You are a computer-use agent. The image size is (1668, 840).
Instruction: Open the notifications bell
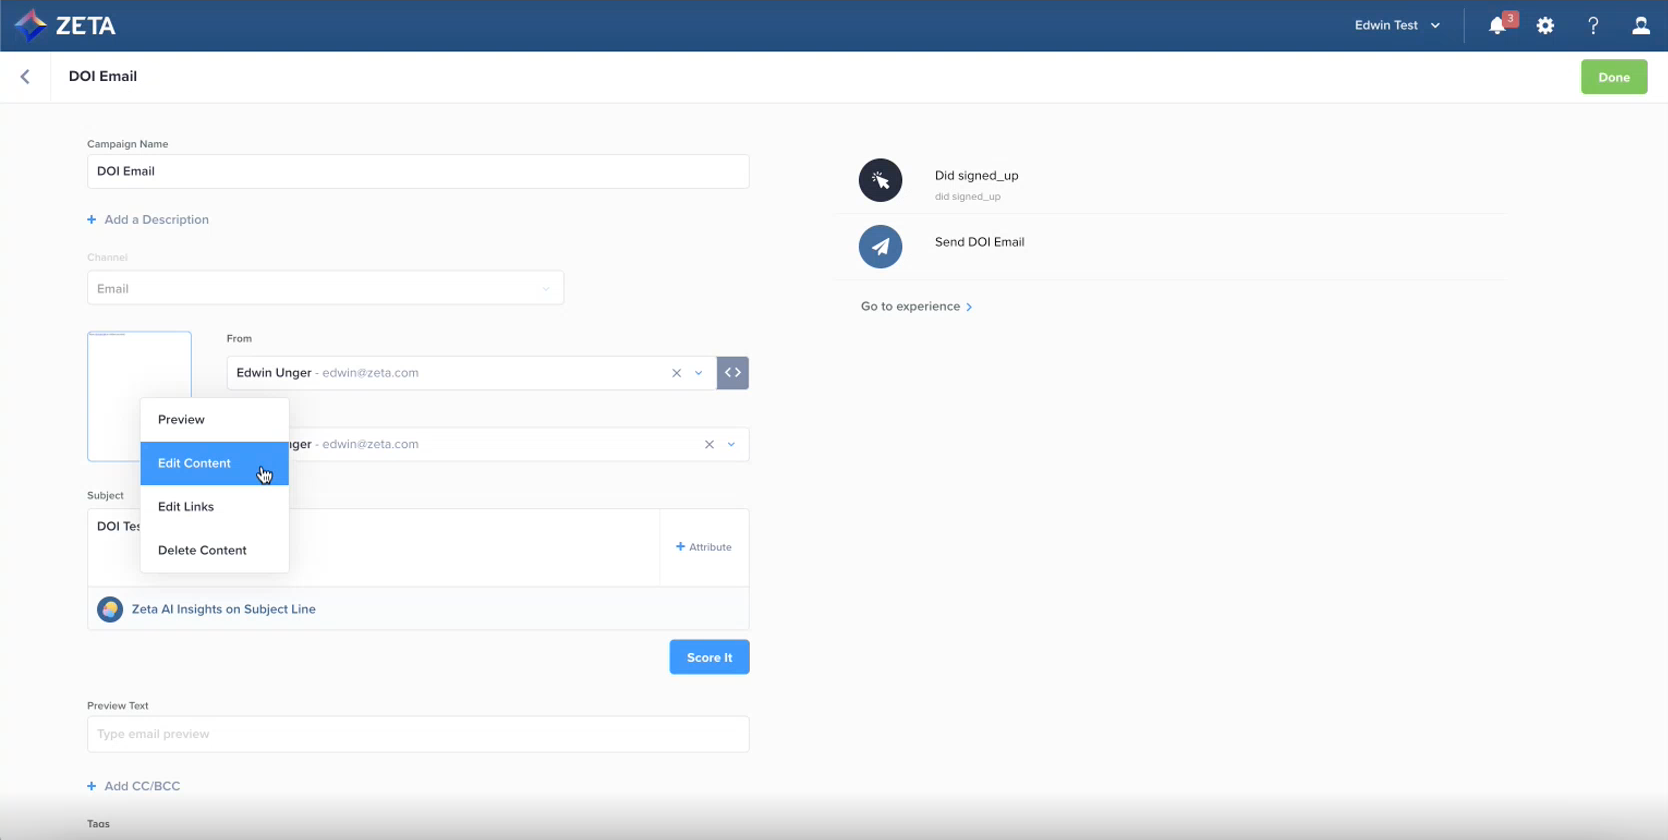1497,26
